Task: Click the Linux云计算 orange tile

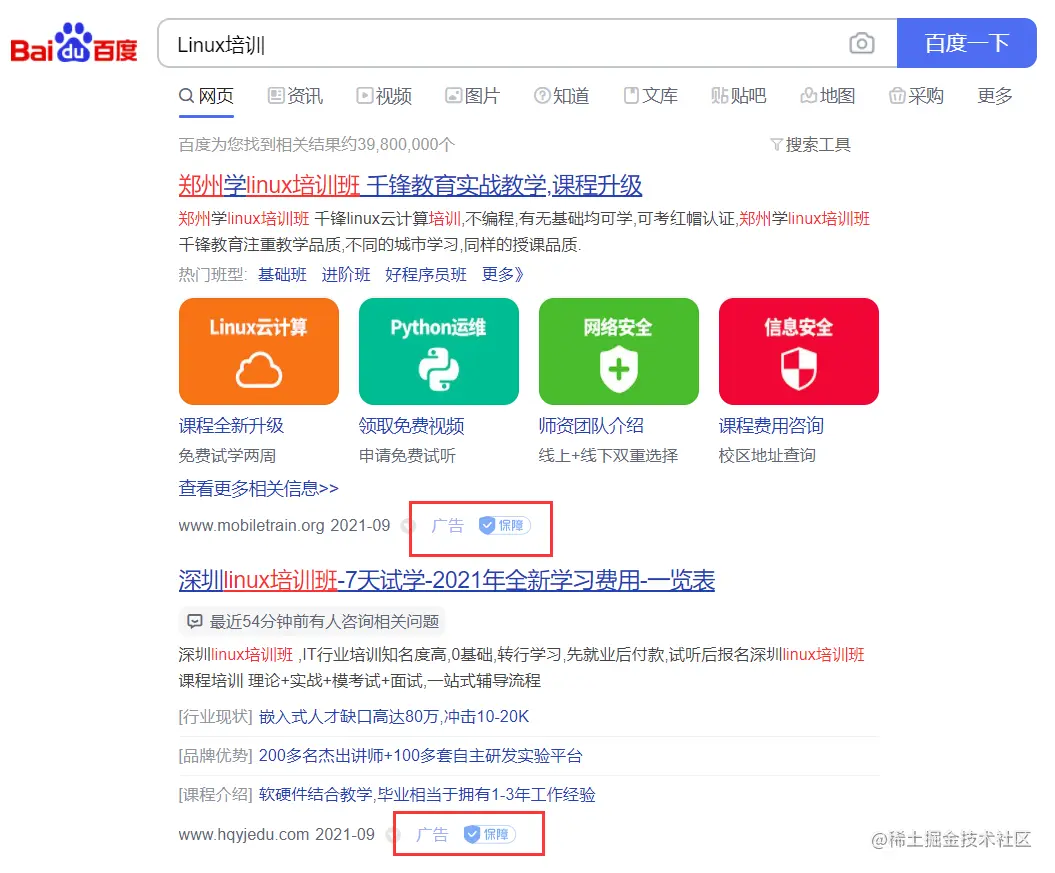Action: pyautogui.click(x=259, y=351)
